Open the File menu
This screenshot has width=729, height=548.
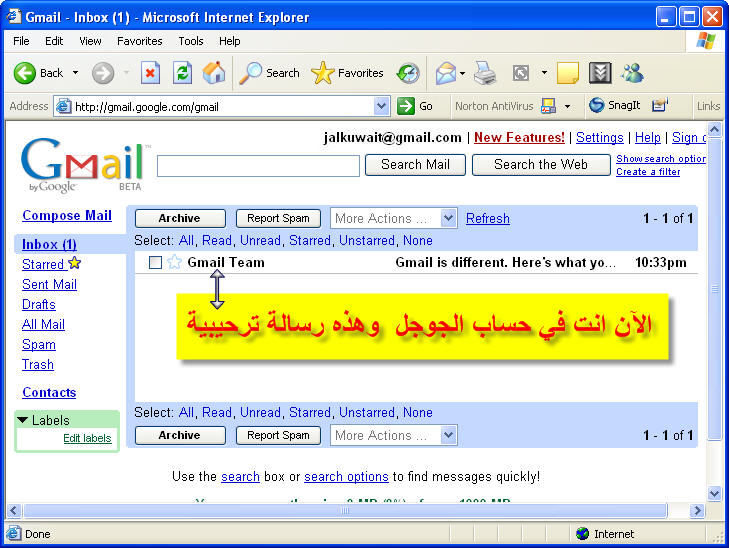point(21,41)
